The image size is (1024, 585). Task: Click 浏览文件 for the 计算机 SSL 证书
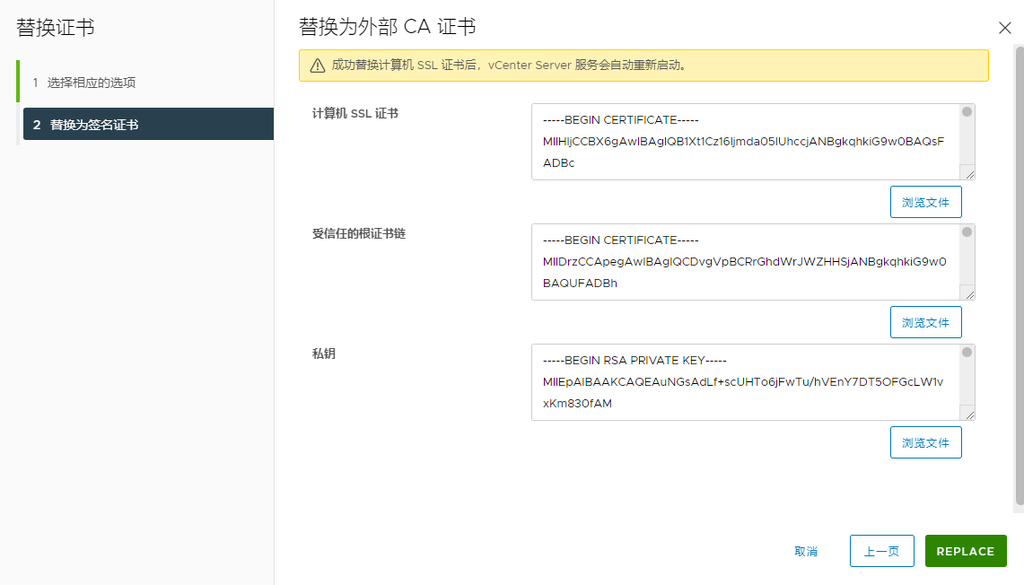click(x=925, y=202)
